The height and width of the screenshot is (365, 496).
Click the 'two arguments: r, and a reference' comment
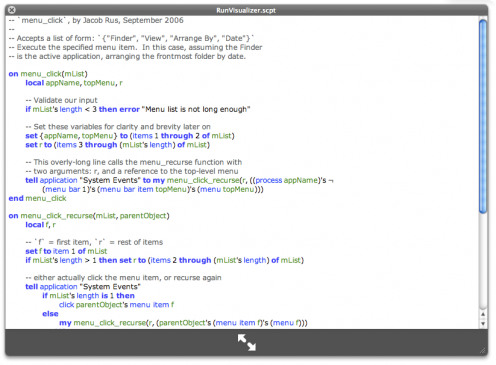(132, 171)
